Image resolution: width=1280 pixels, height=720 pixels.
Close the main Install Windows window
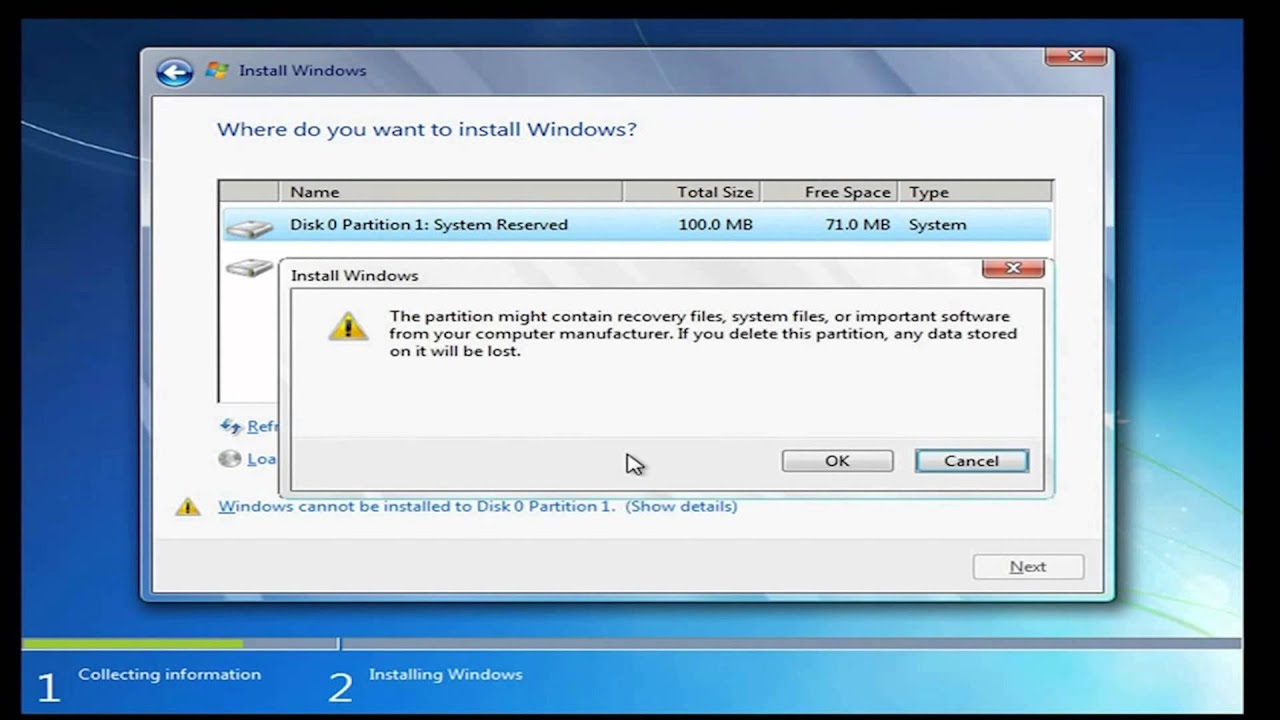pos(1075,57)
